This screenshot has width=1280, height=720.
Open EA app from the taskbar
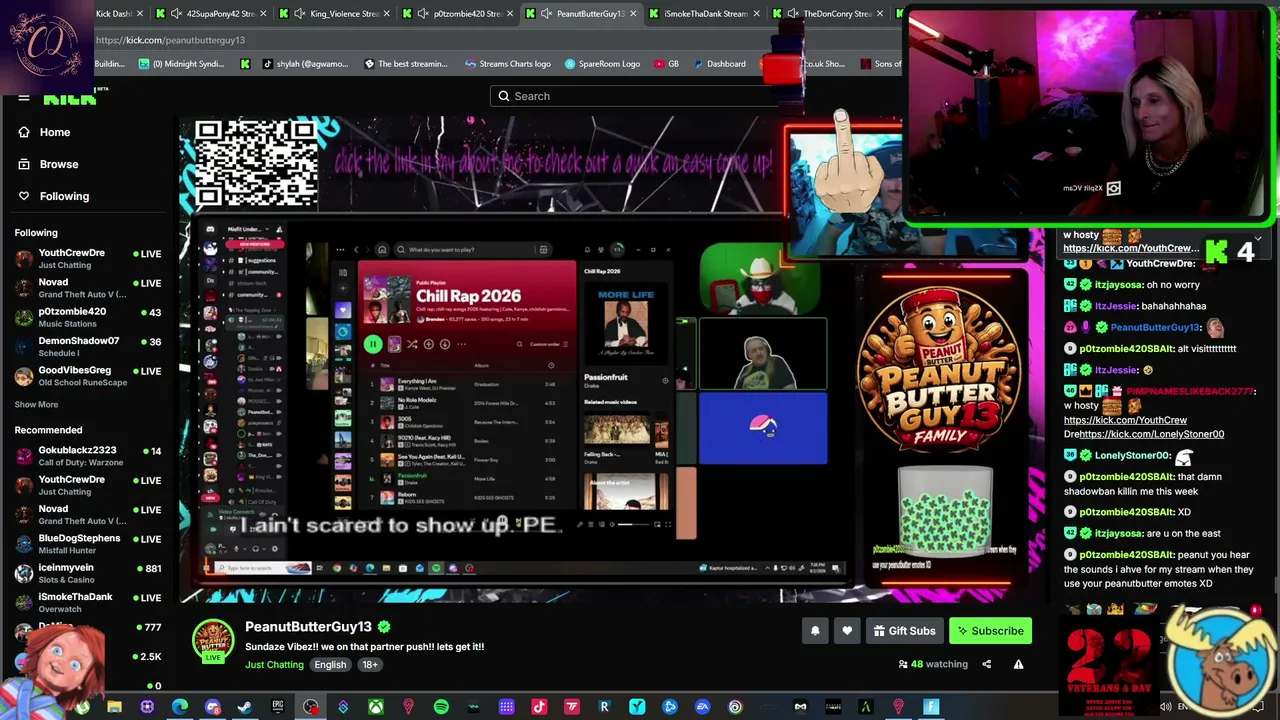tap(702, 707)
